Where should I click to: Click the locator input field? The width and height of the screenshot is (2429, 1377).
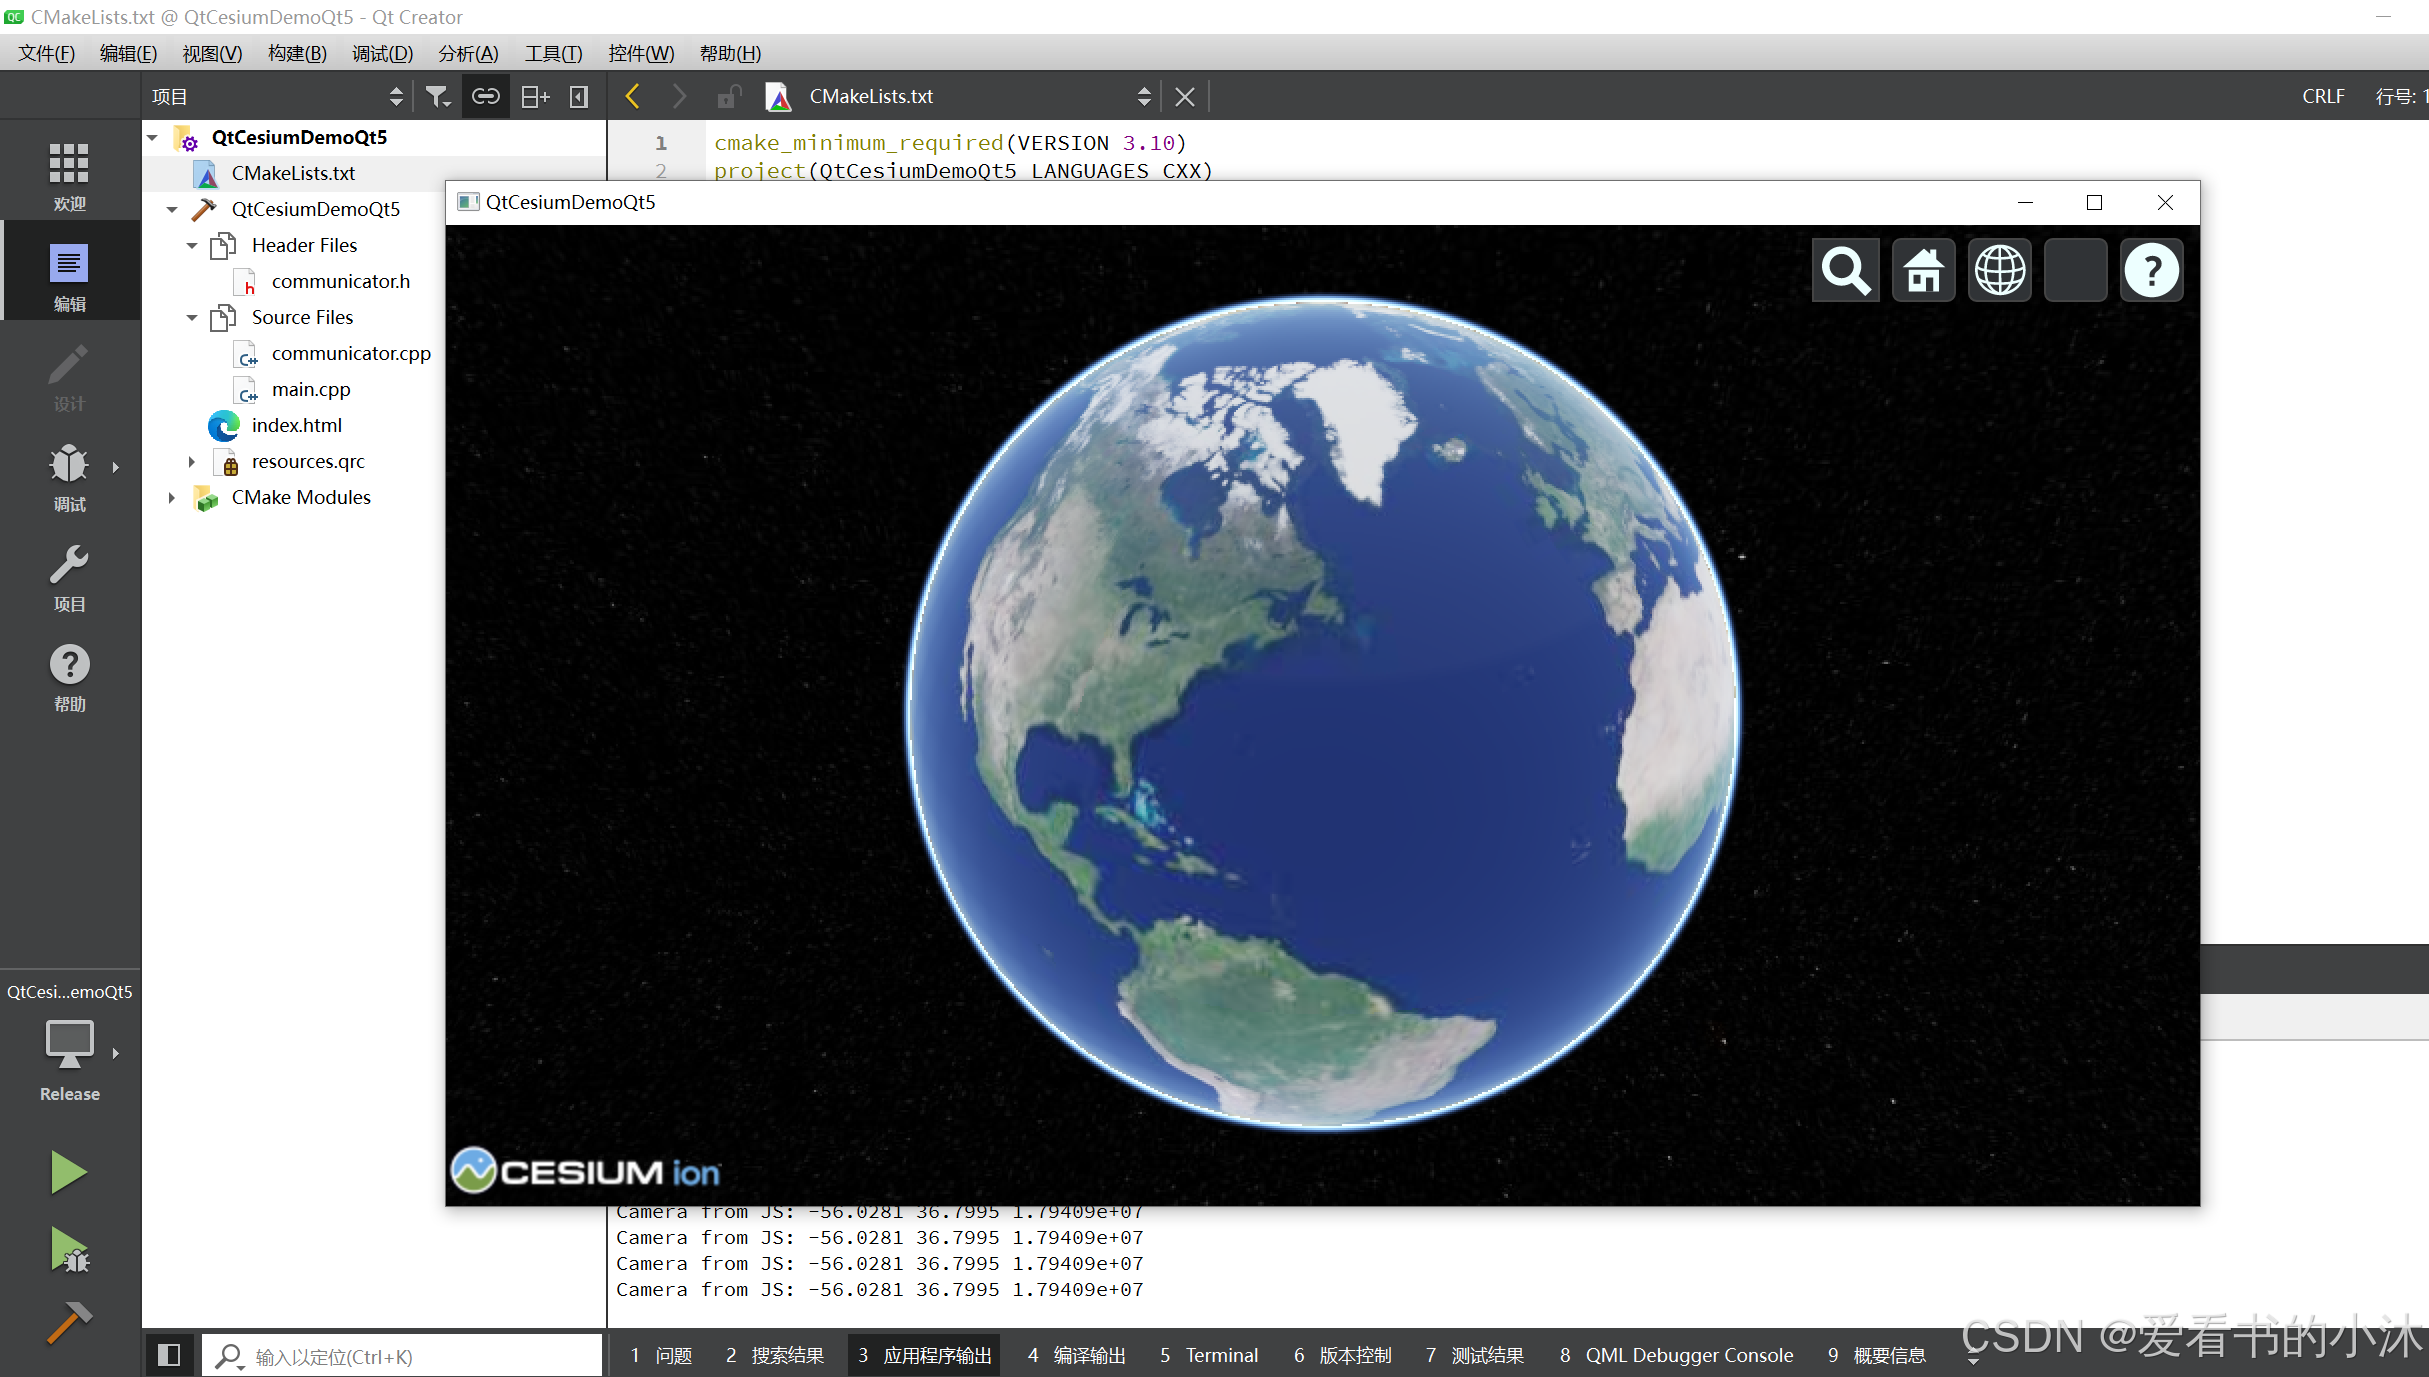click(404, 1356)
